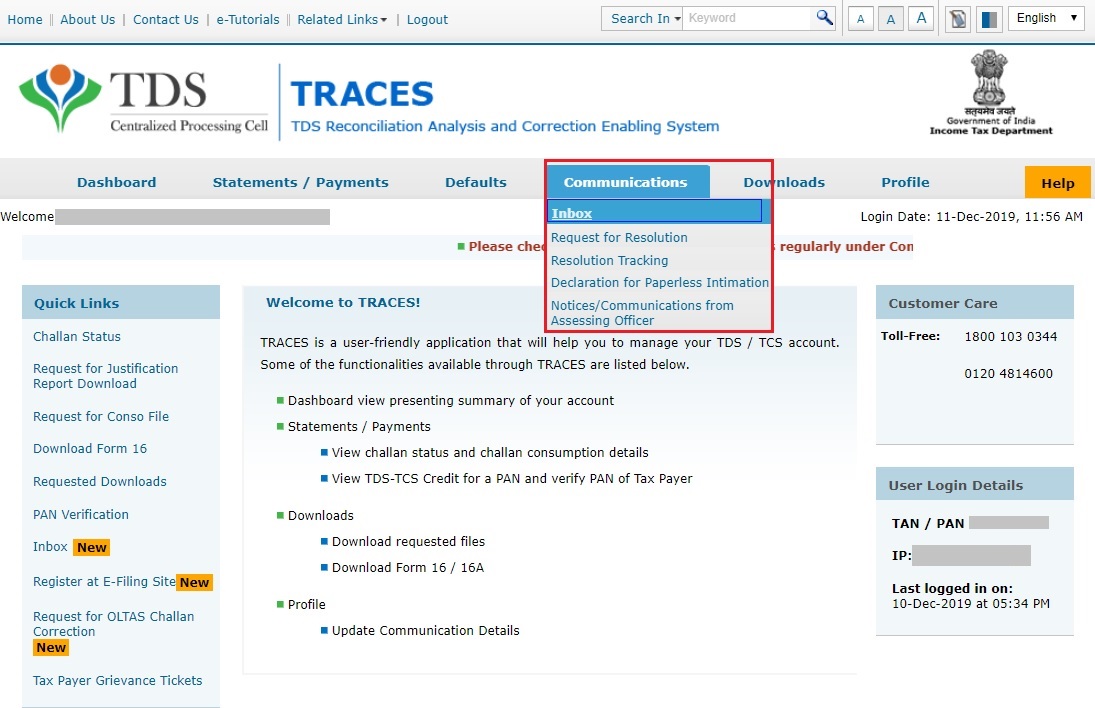
Task: Open Request for Resolution option
Action: click(x=619, y=237)
